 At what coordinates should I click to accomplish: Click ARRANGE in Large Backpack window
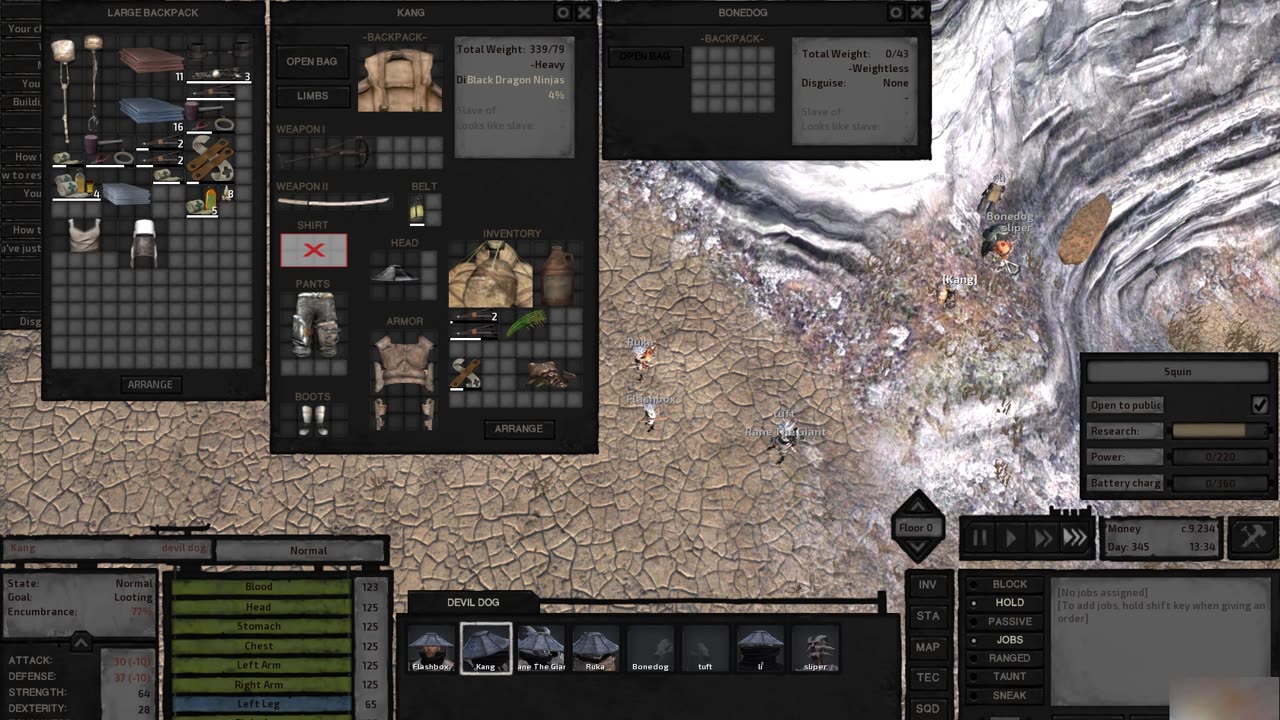coord(150,384)
